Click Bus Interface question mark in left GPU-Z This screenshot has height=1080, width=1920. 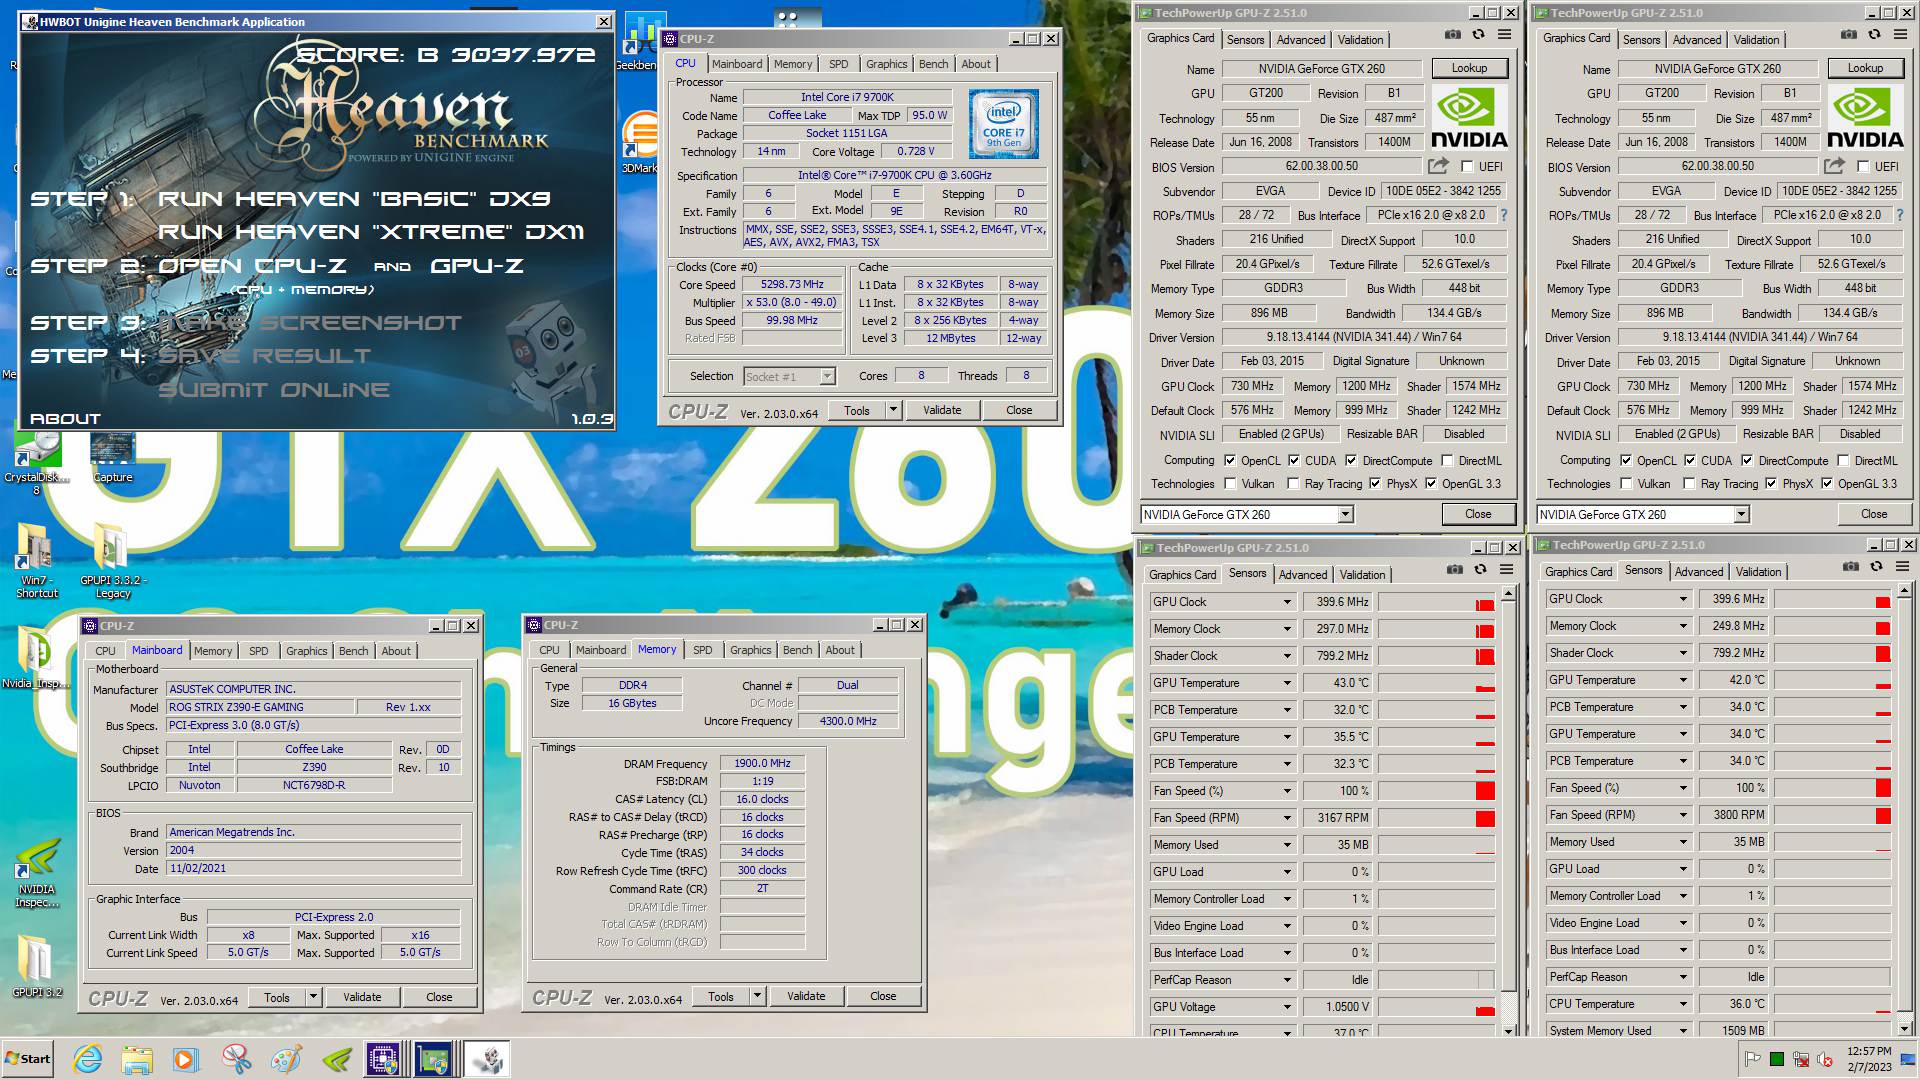(x=1503, y=215)
